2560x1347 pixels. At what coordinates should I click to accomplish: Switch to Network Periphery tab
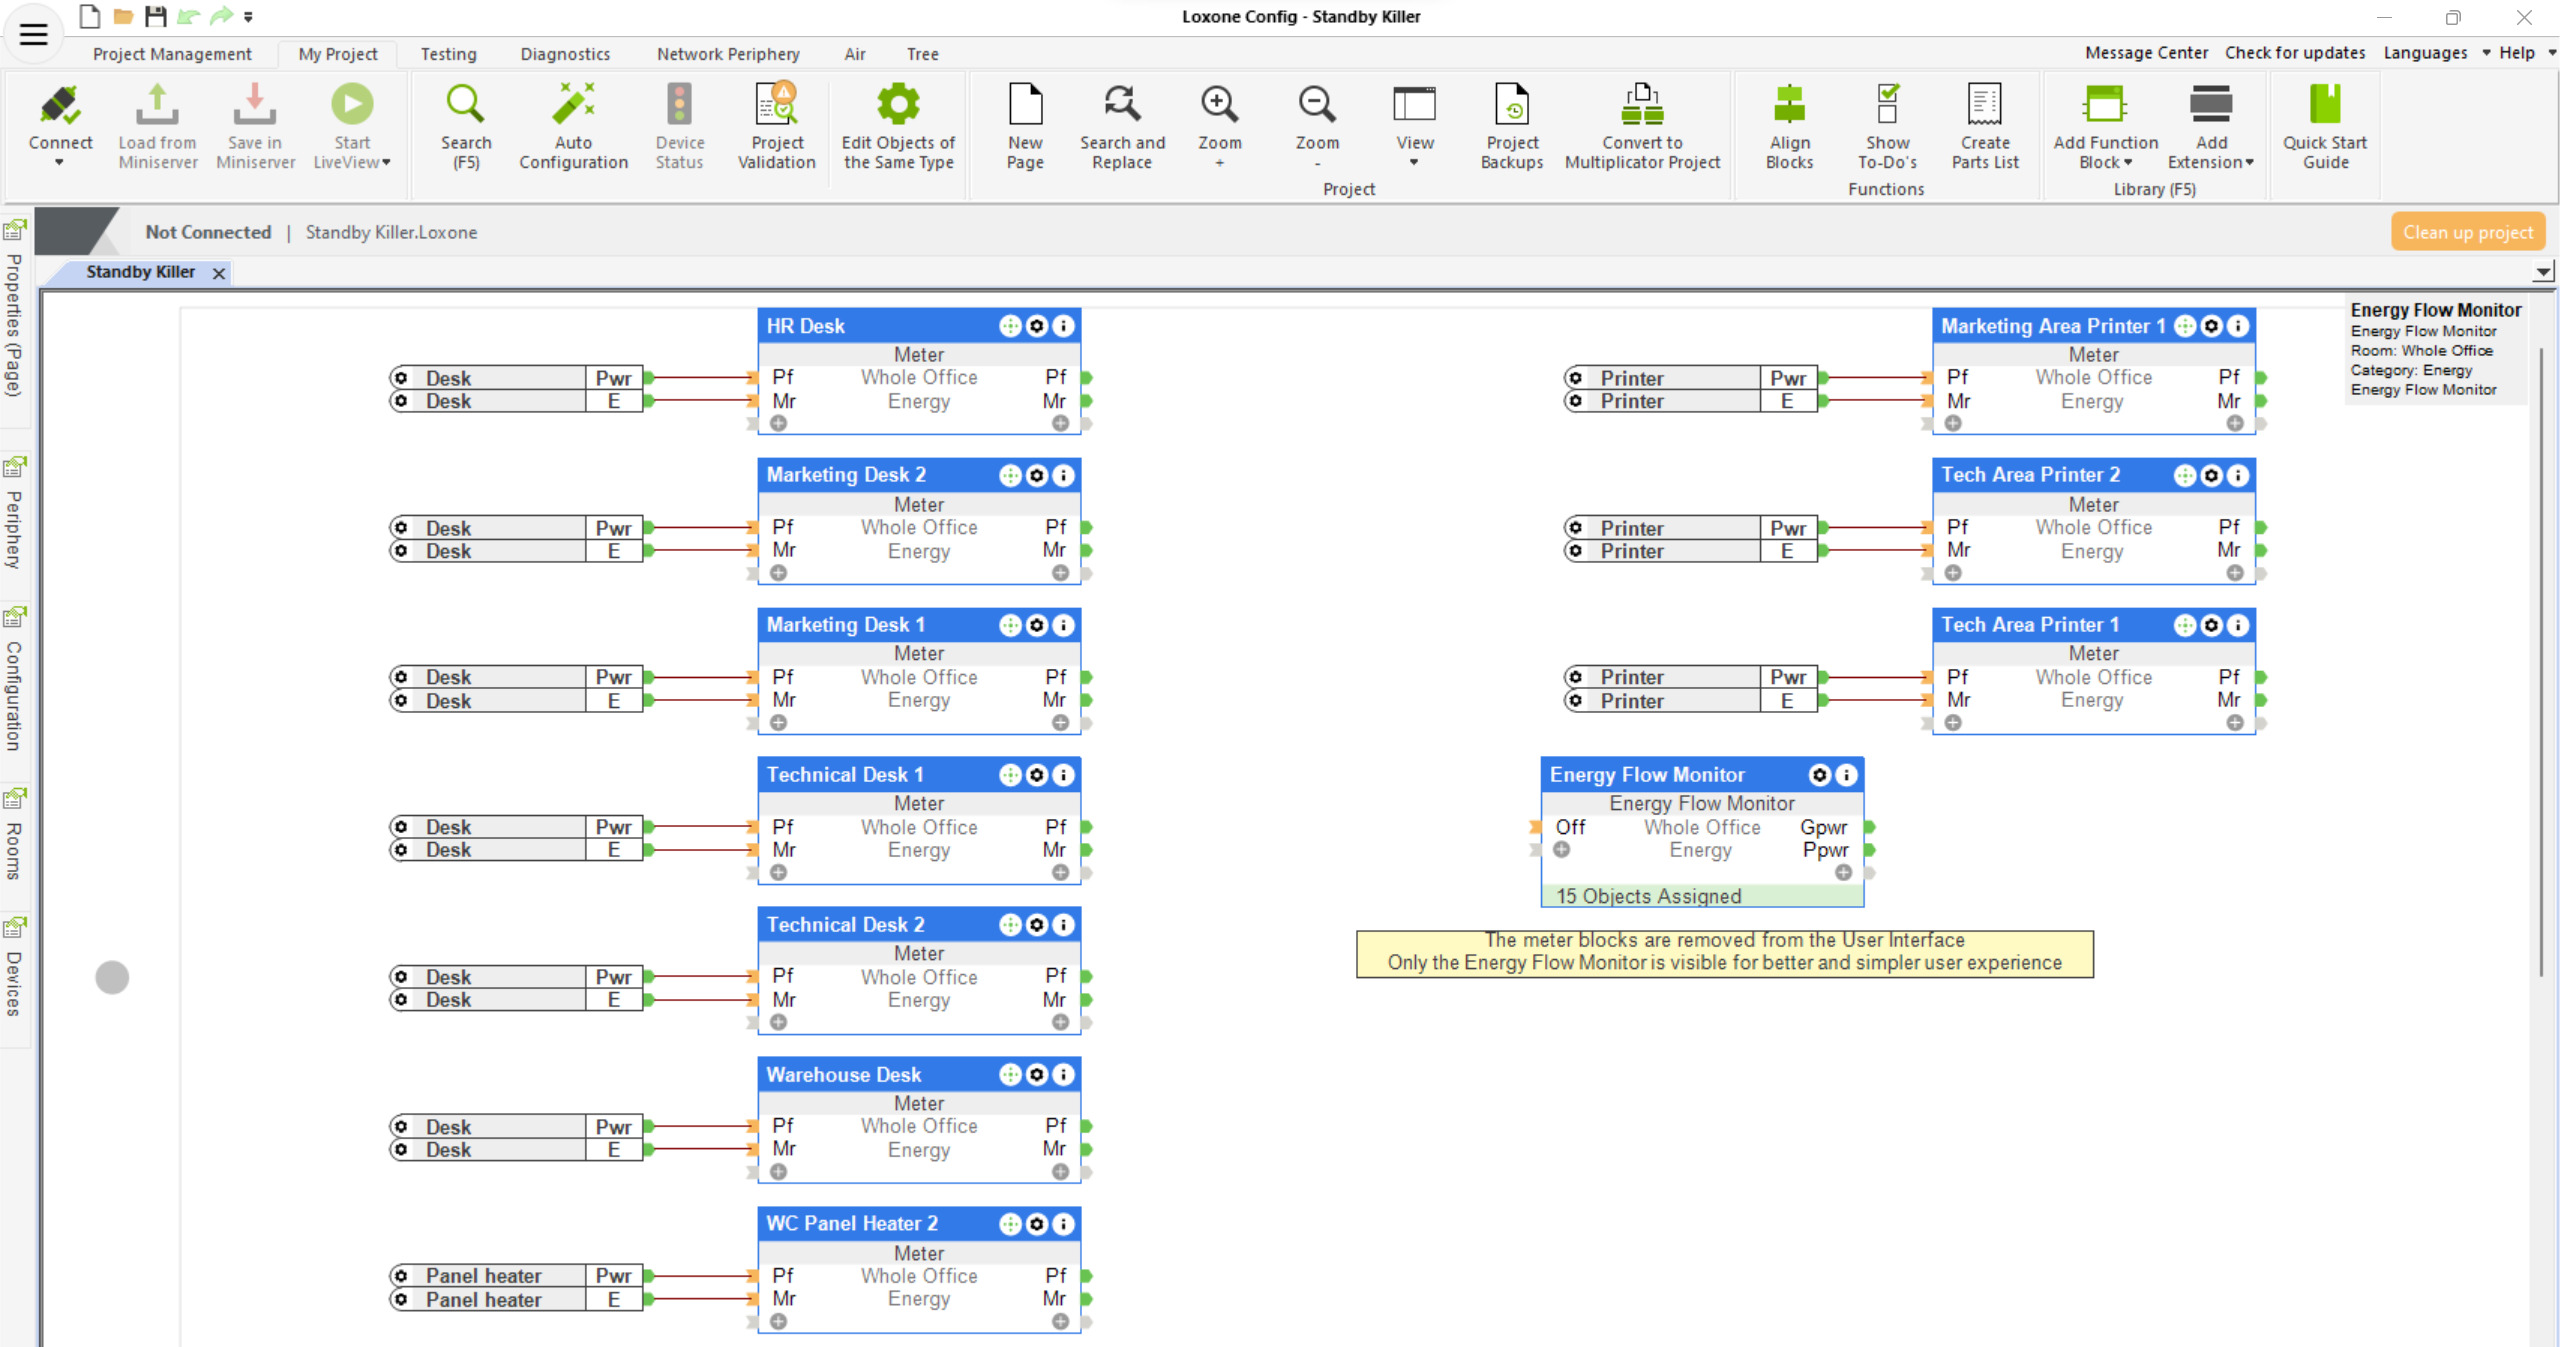(x=727, y=54)
